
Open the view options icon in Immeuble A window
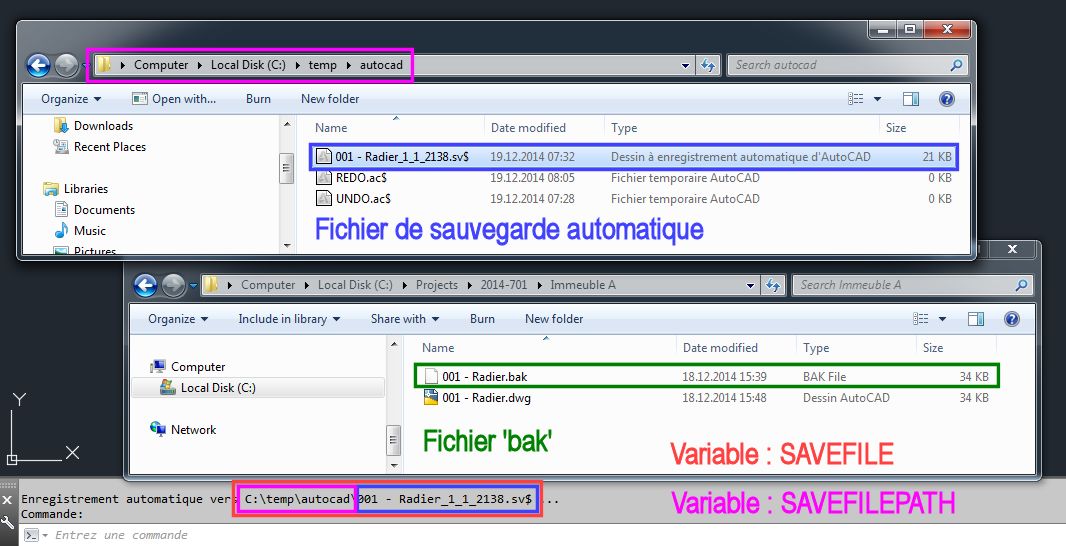[x=921, y=319]
